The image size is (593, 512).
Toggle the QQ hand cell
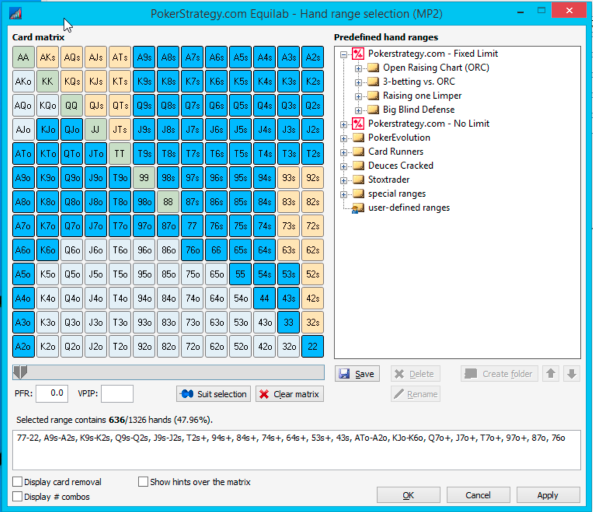[x=71, y=106]
